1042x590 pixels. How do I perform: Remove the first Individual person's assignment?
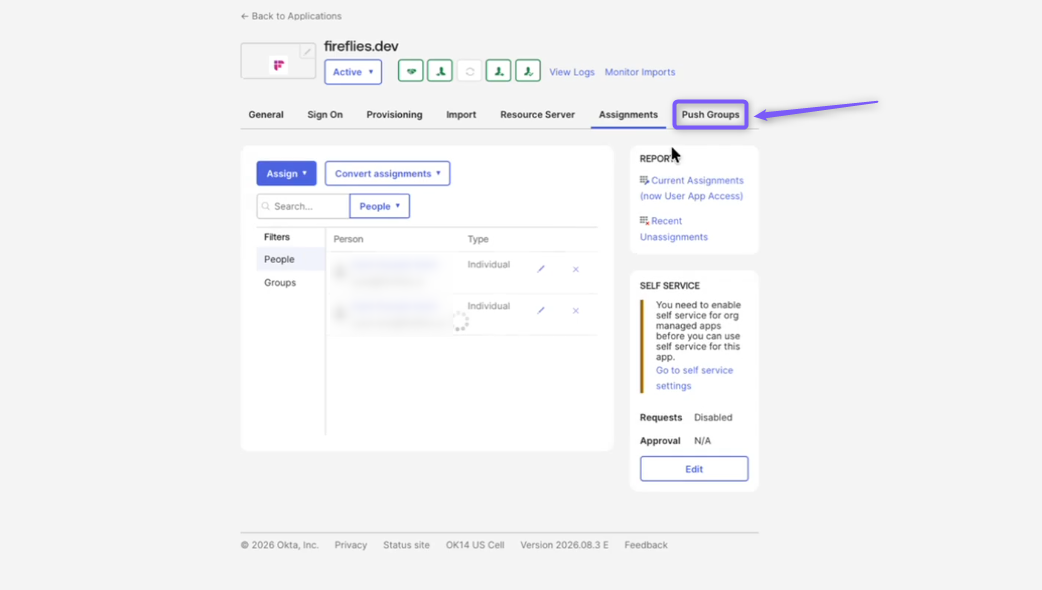pos(575,269)
